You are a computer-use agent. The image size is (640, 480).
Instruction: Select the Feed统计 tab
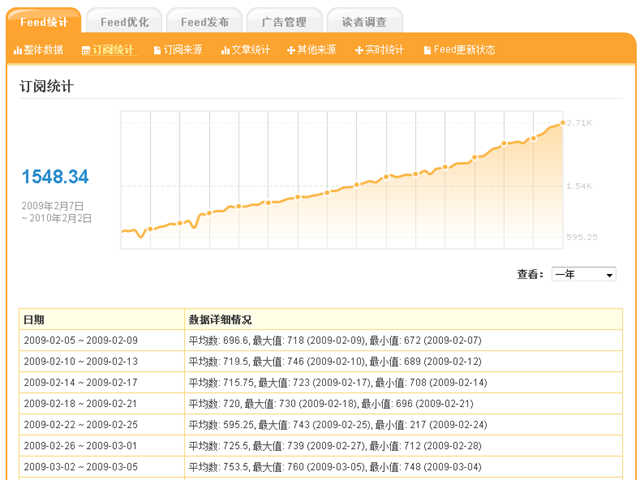click(44, 21)
